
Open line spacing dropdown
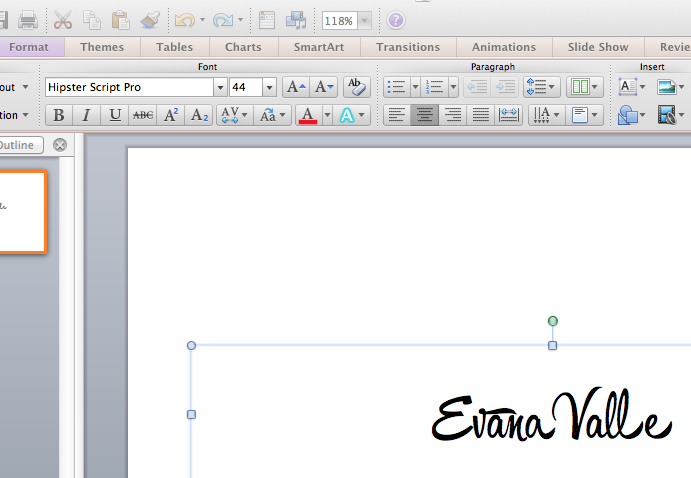pos(542,87)
